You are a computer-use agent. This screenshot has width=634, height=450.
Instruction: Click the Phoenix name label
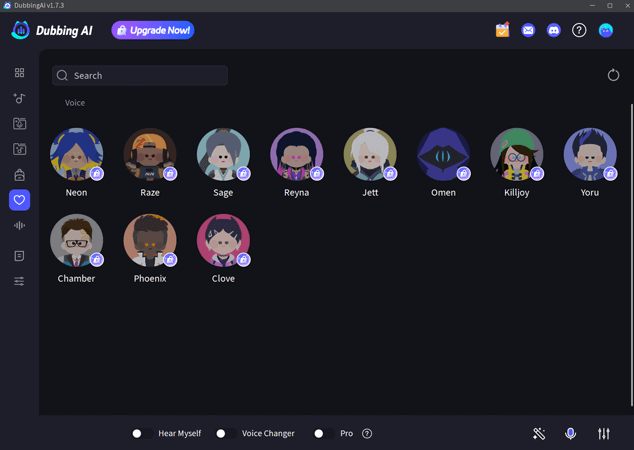click(150, 279)
